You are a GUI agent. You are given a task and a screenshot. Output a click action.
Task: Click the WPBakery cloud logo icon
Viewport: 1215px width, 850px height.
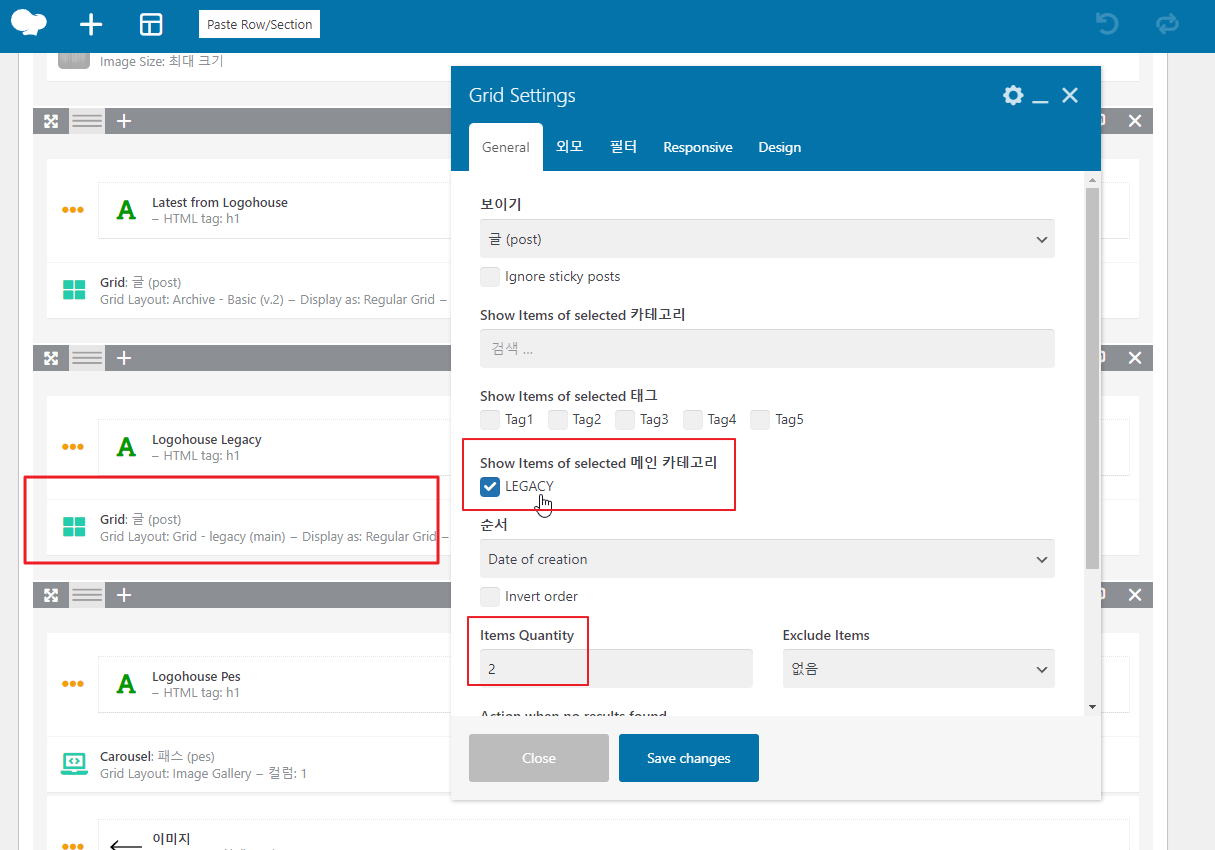pos(30,23)
